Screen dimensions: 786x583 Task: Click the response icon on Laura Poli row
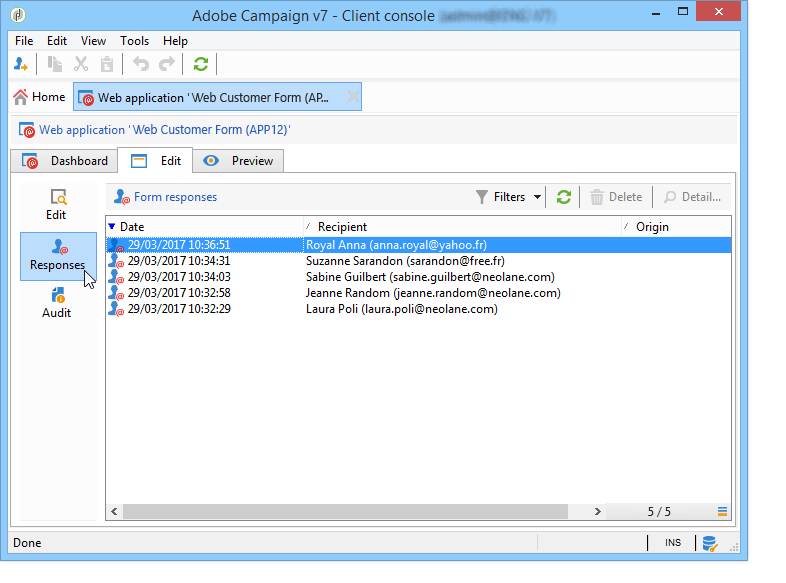point(117,309)
